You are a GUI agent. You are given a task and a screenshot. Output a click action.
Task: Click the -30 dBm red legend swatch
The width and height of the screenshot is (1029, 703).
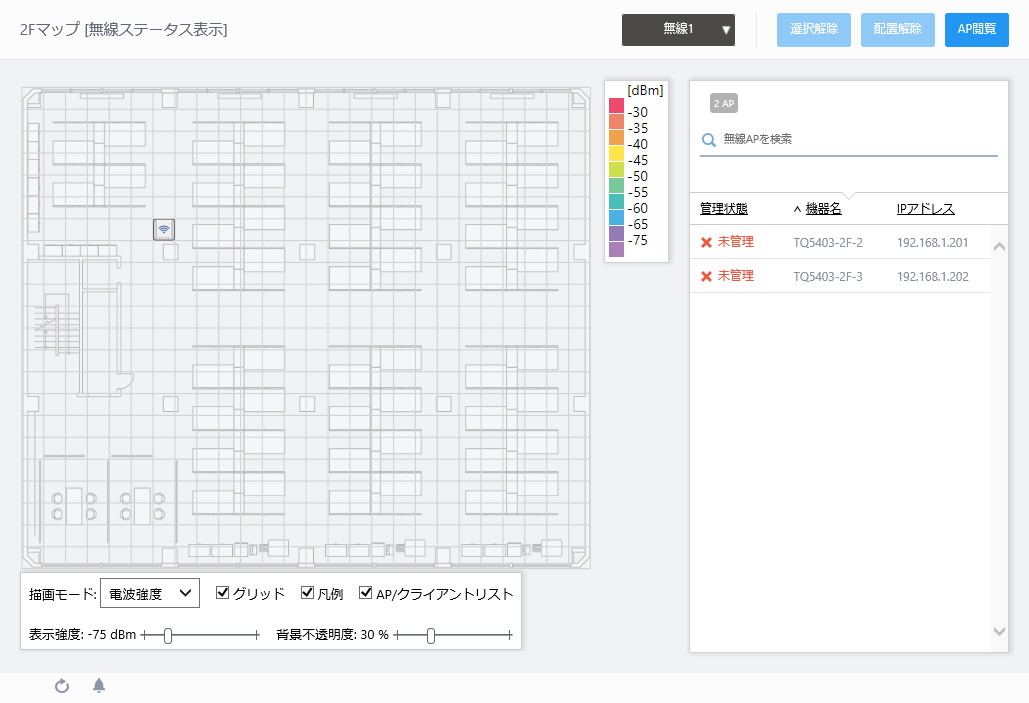[616, 106]
